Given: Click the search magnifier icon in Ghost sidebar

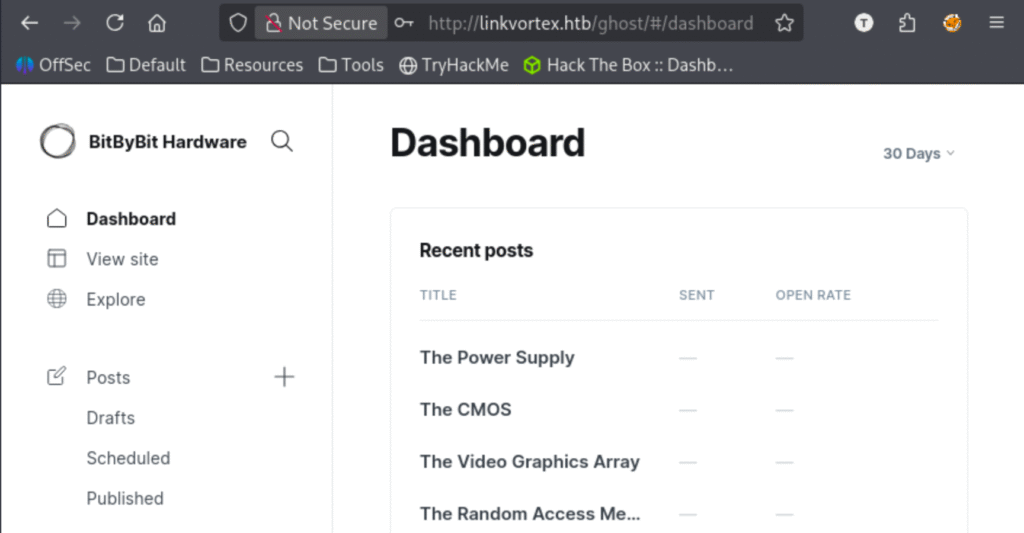Looking at the screenshot, I should click(282, 142).
